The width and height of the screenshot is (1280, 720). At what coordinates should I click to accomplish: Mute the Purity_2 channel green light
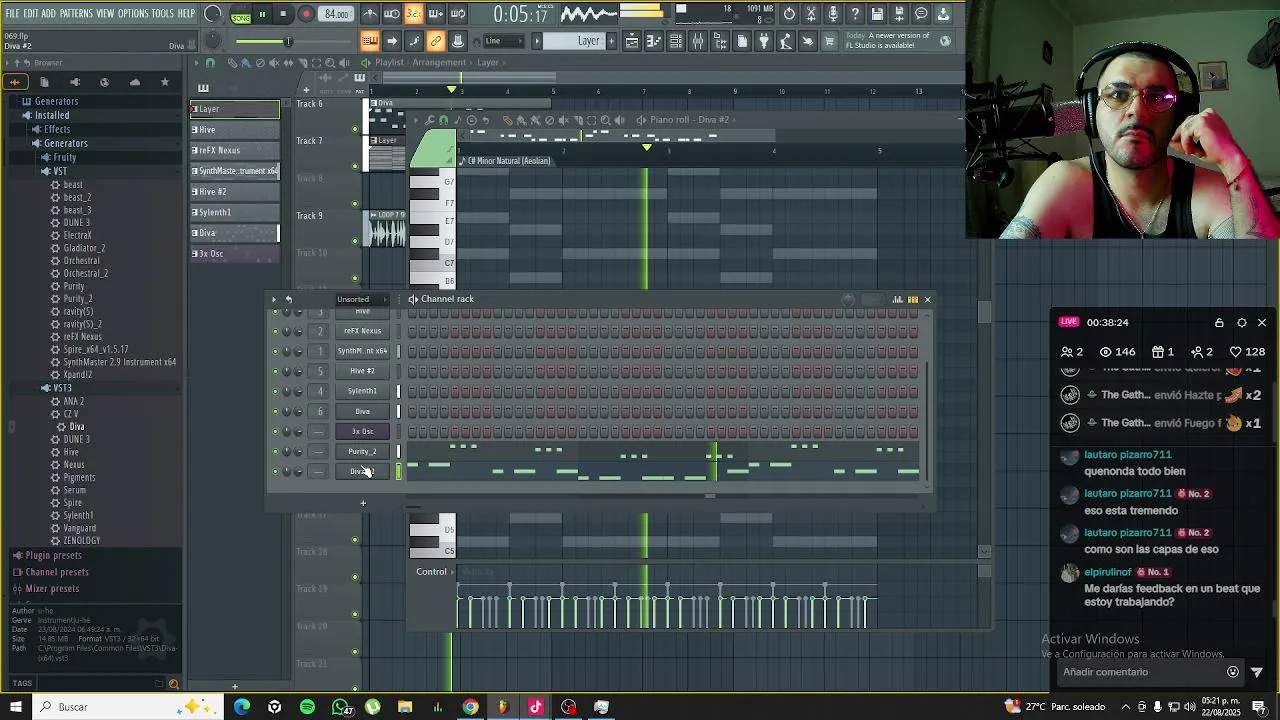pyautogui.click(x=275, y=451)
